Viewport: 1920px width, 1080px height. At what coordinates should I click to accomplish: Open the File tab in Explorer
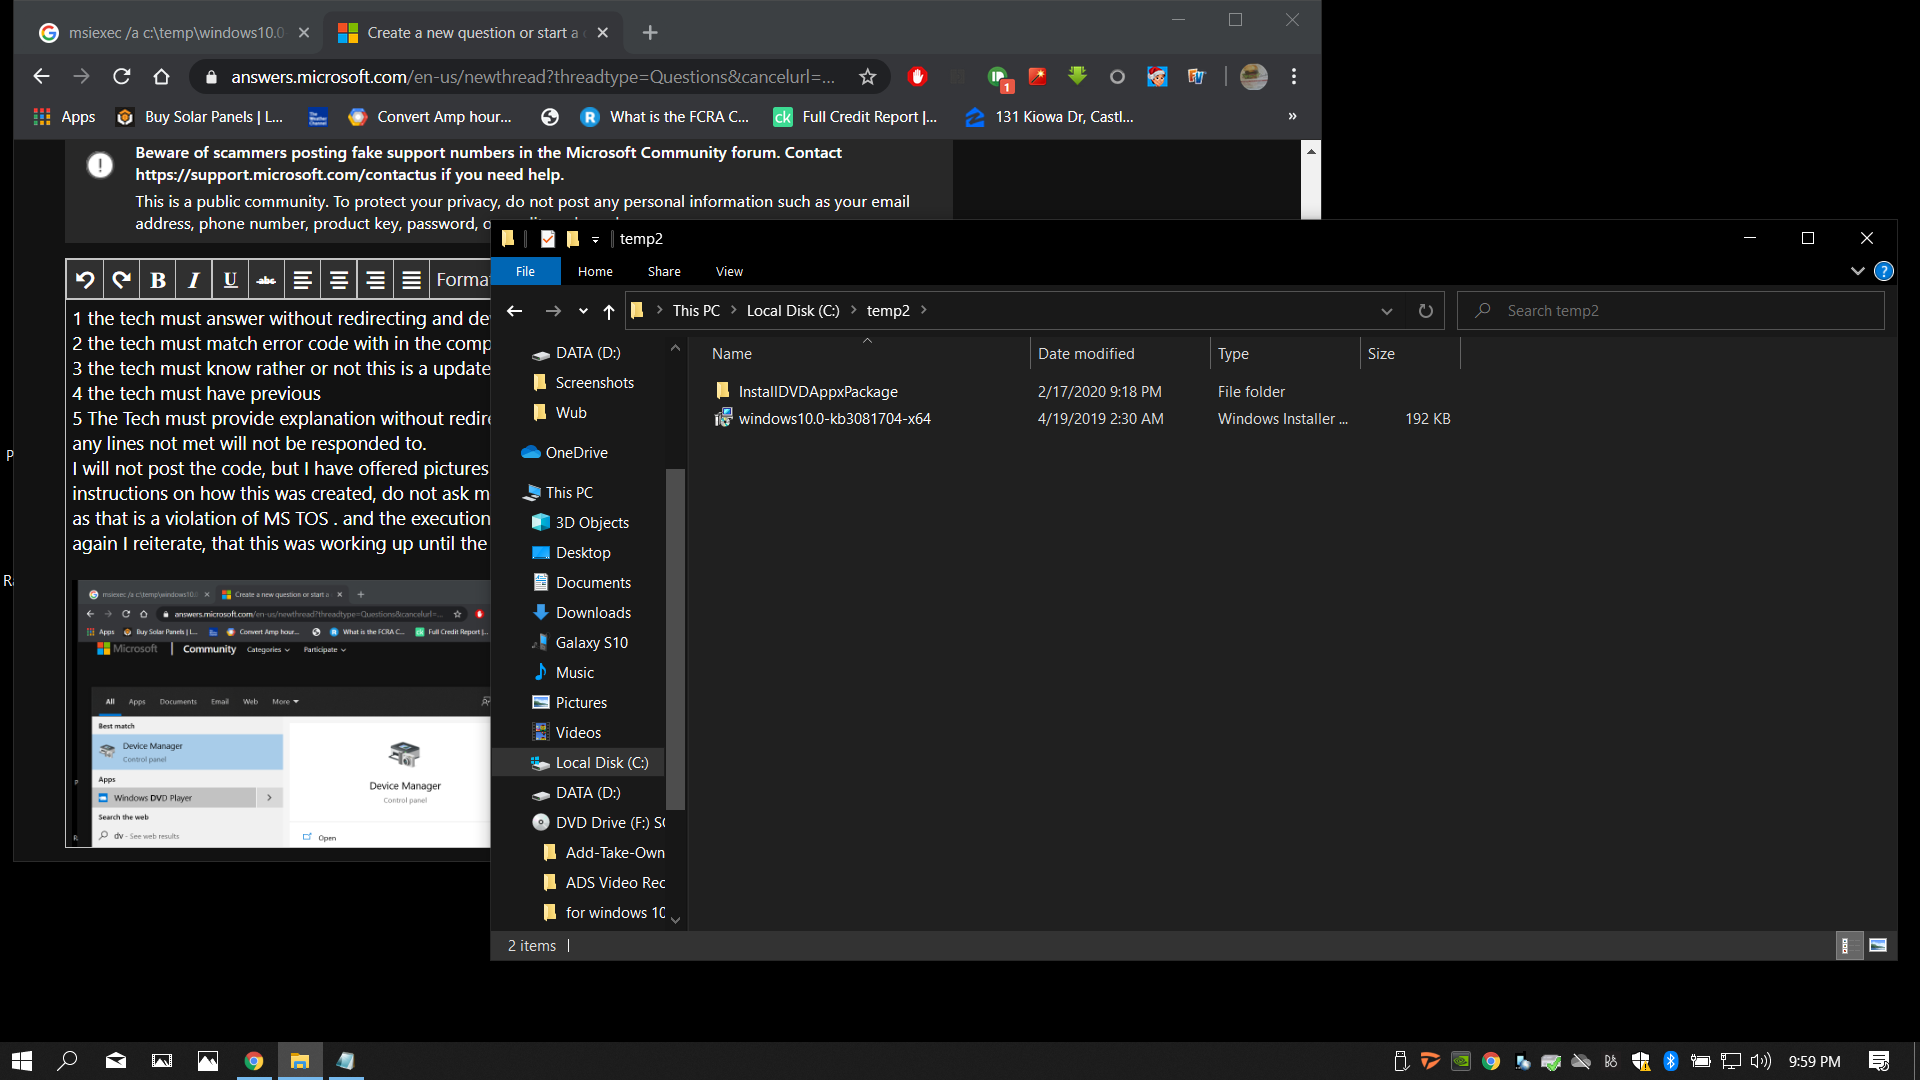[525, 272]
